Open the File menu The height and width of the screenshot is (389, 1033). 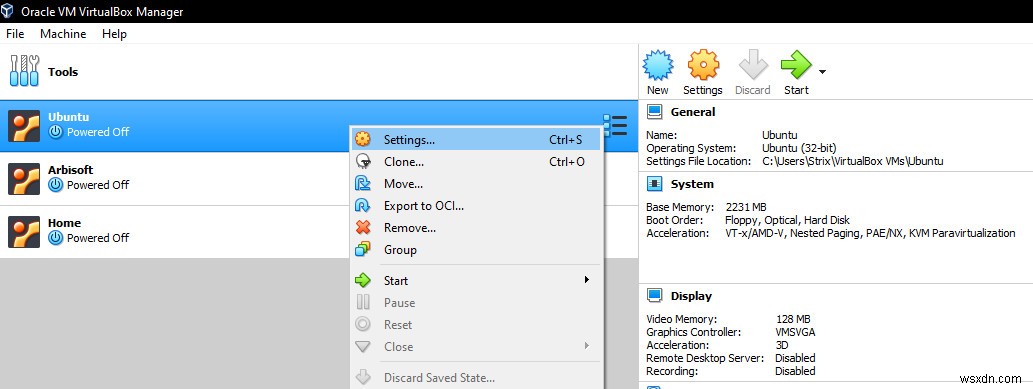(14, 34)
